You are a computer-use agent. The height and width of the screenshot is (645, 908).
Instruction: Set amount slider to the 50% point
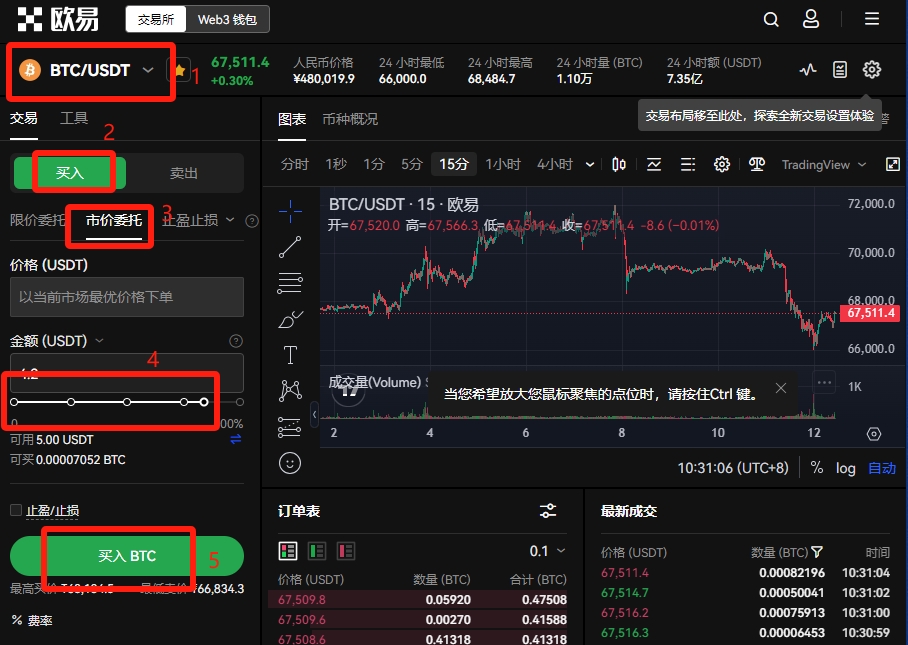(127, 402)
